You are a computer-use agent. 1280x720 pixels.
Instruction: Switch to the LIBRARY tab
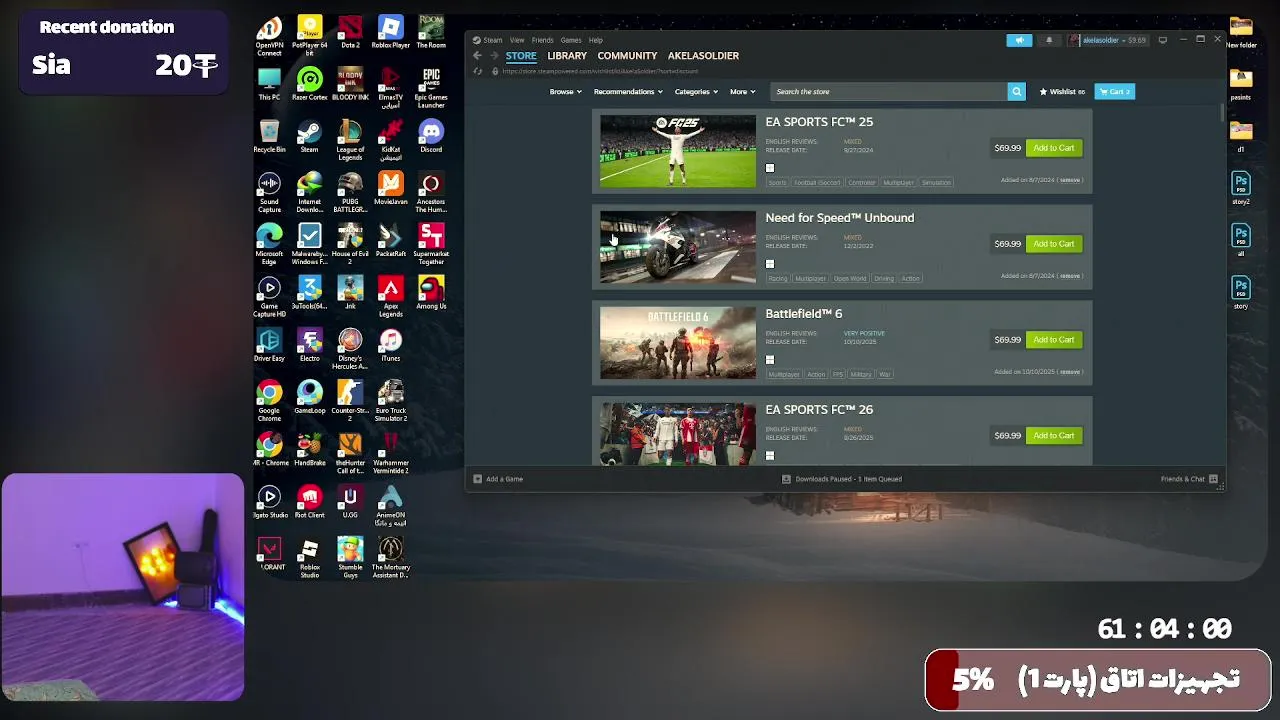point(567,56)
